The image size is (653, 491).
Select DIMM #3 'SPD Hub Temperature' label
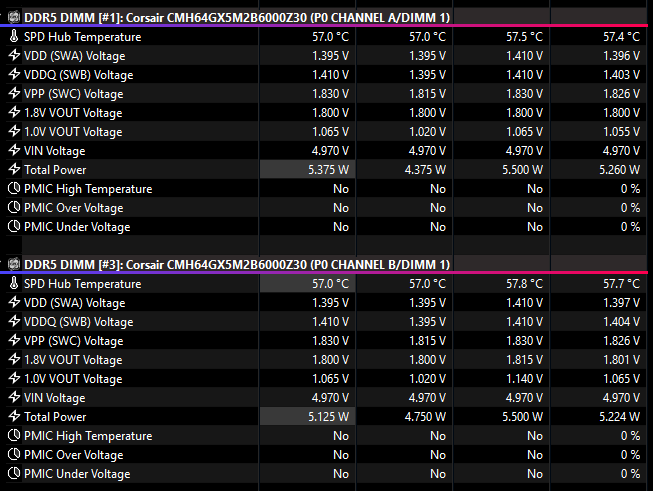pos(82,284)
